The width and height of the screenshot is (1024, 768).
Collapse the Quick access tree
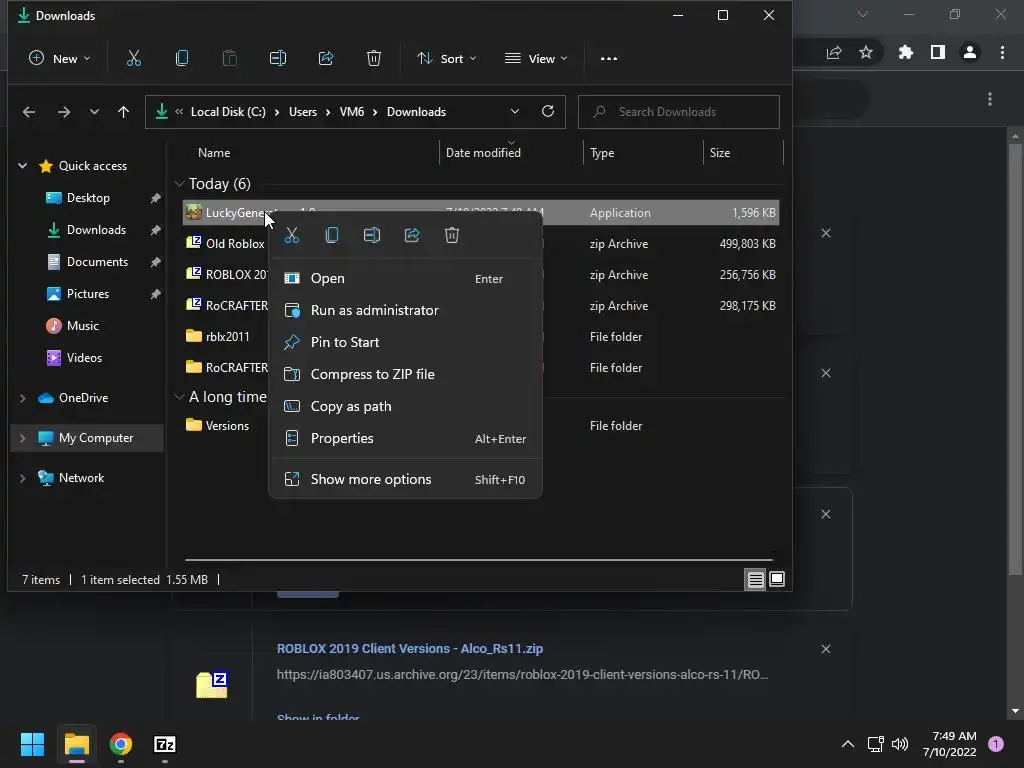[x=23, y=166]
